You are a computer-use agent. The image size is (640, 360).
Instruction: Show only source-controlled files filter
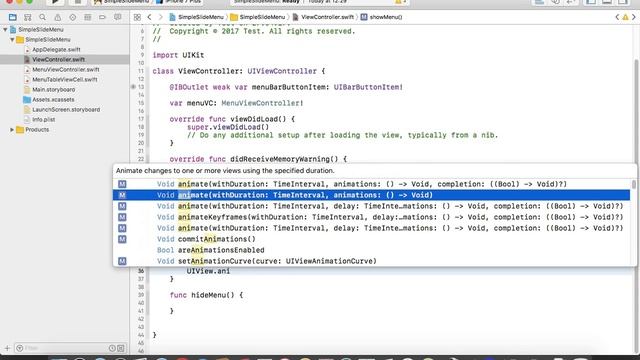click(x=121, y=348)
